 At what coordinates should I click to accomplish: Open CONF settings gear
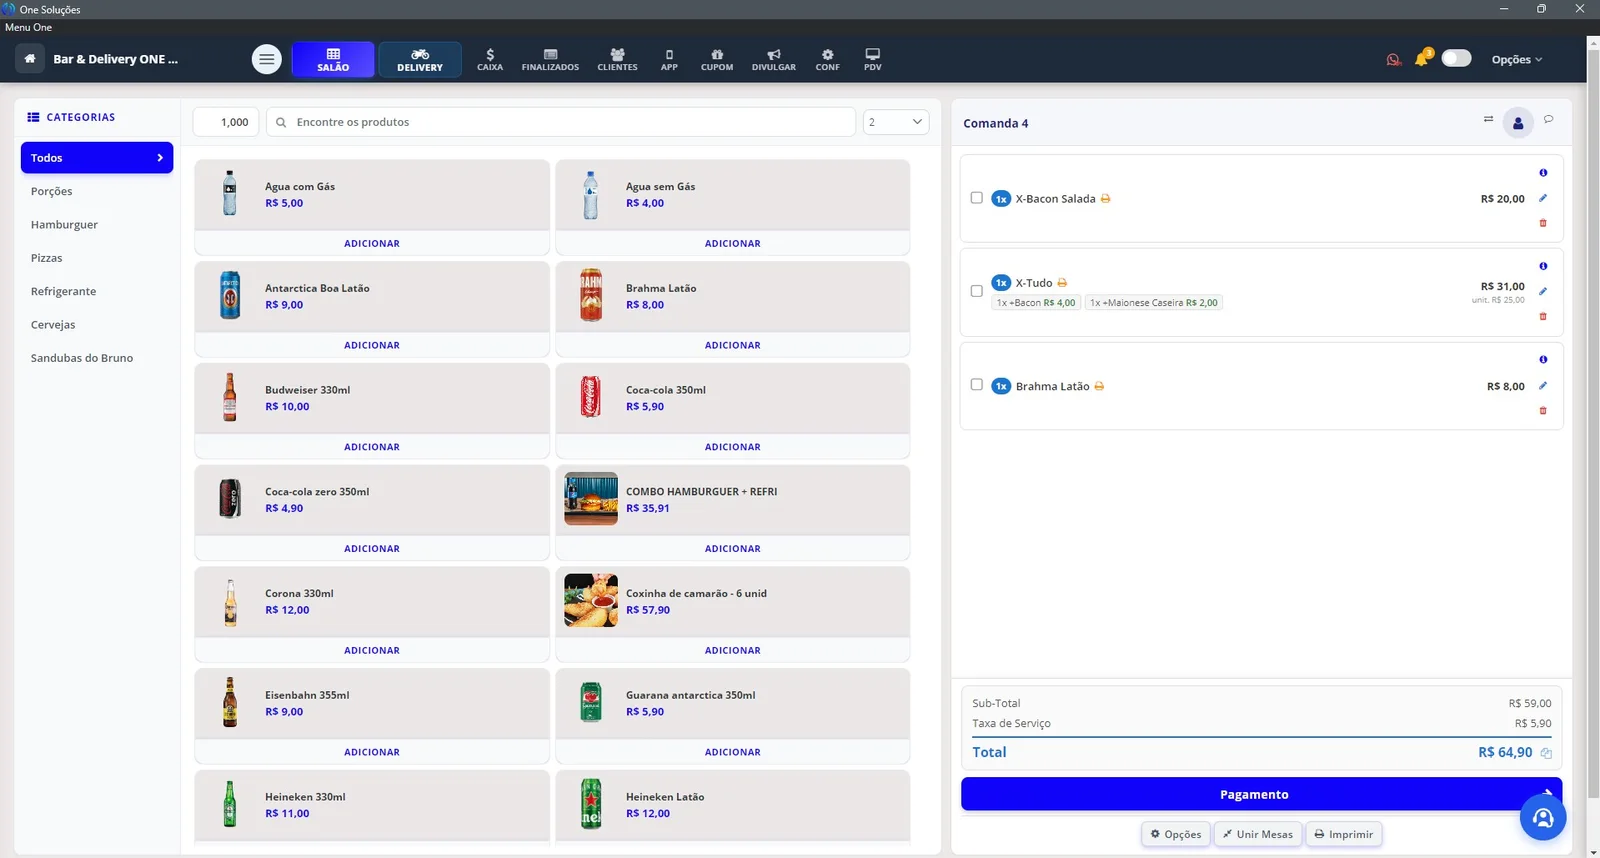pos(828,60)
